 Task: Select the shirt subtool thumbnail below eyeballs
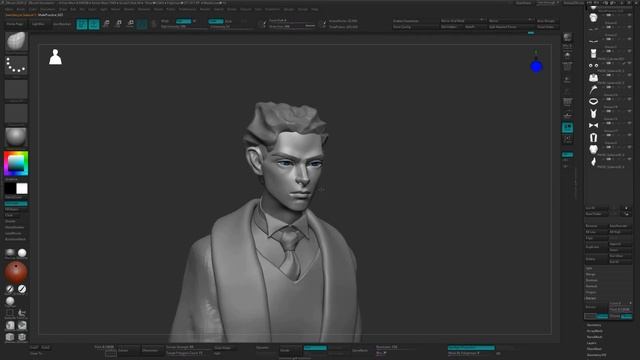click(x=593, y=78)
